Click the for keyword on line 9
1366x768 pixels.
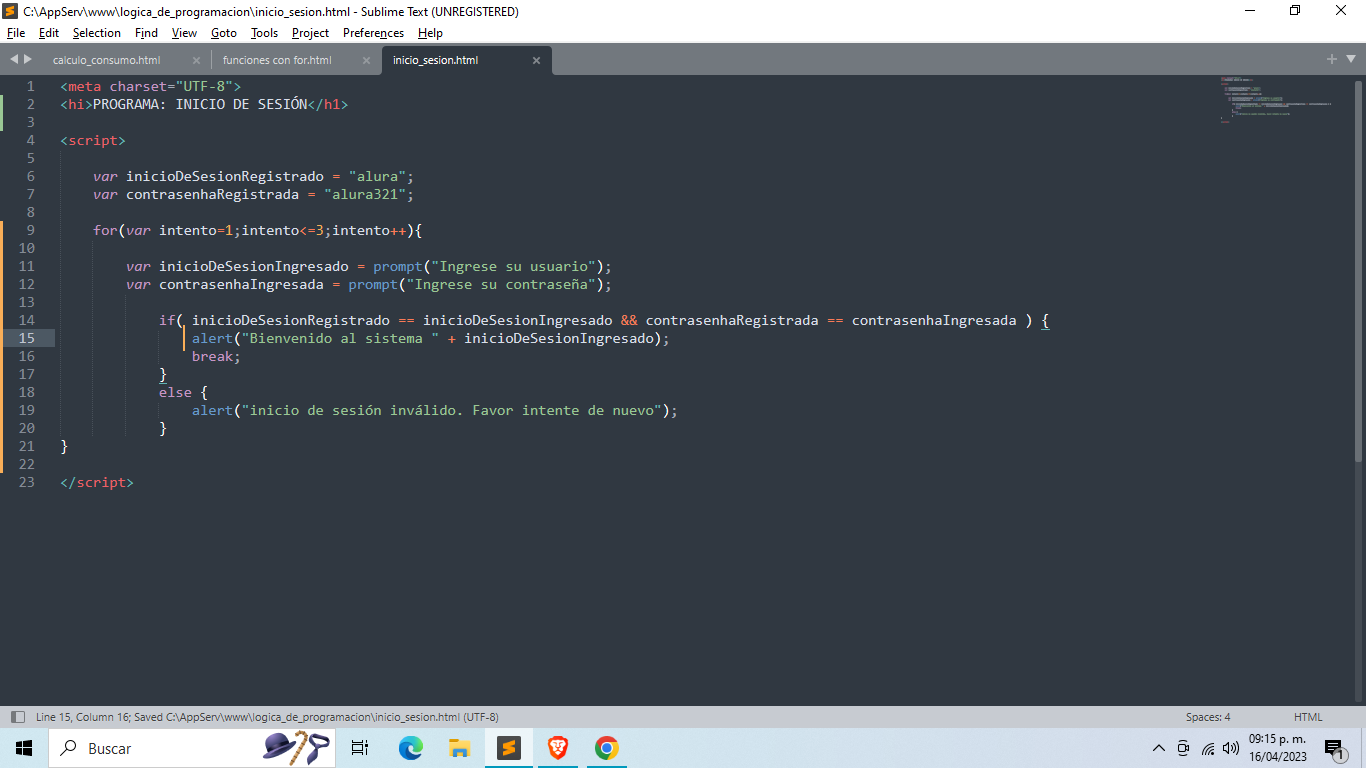105,230
